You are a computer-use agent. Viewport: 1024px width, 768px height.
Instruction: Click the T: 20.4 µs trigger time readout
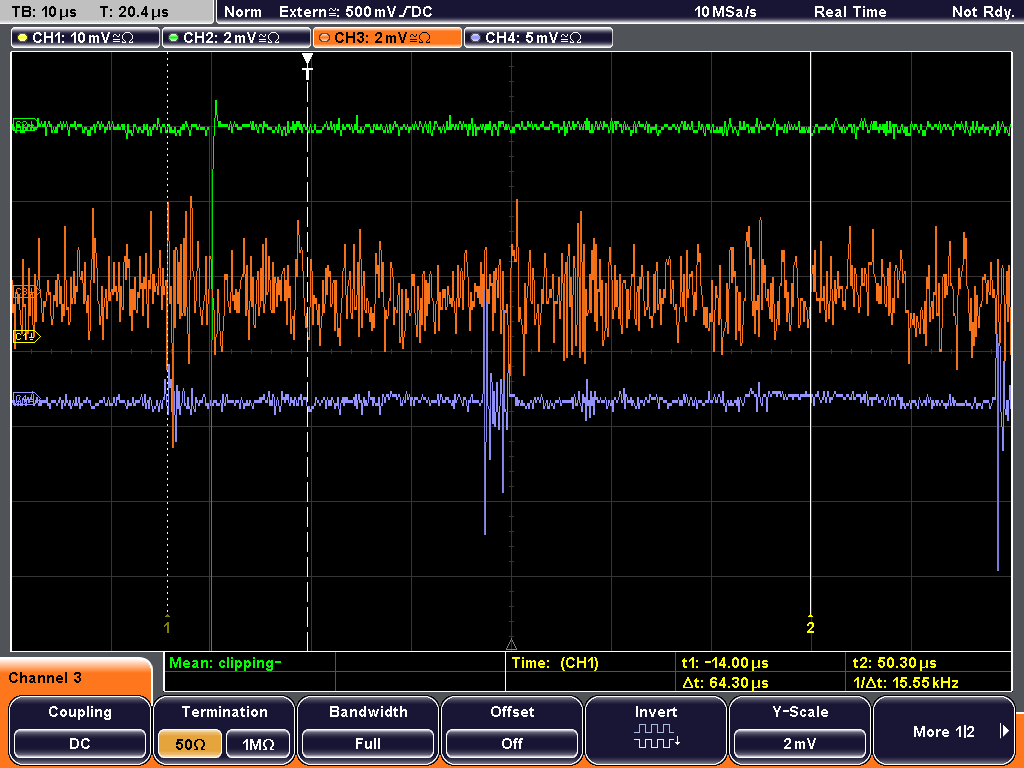point(134,12)
